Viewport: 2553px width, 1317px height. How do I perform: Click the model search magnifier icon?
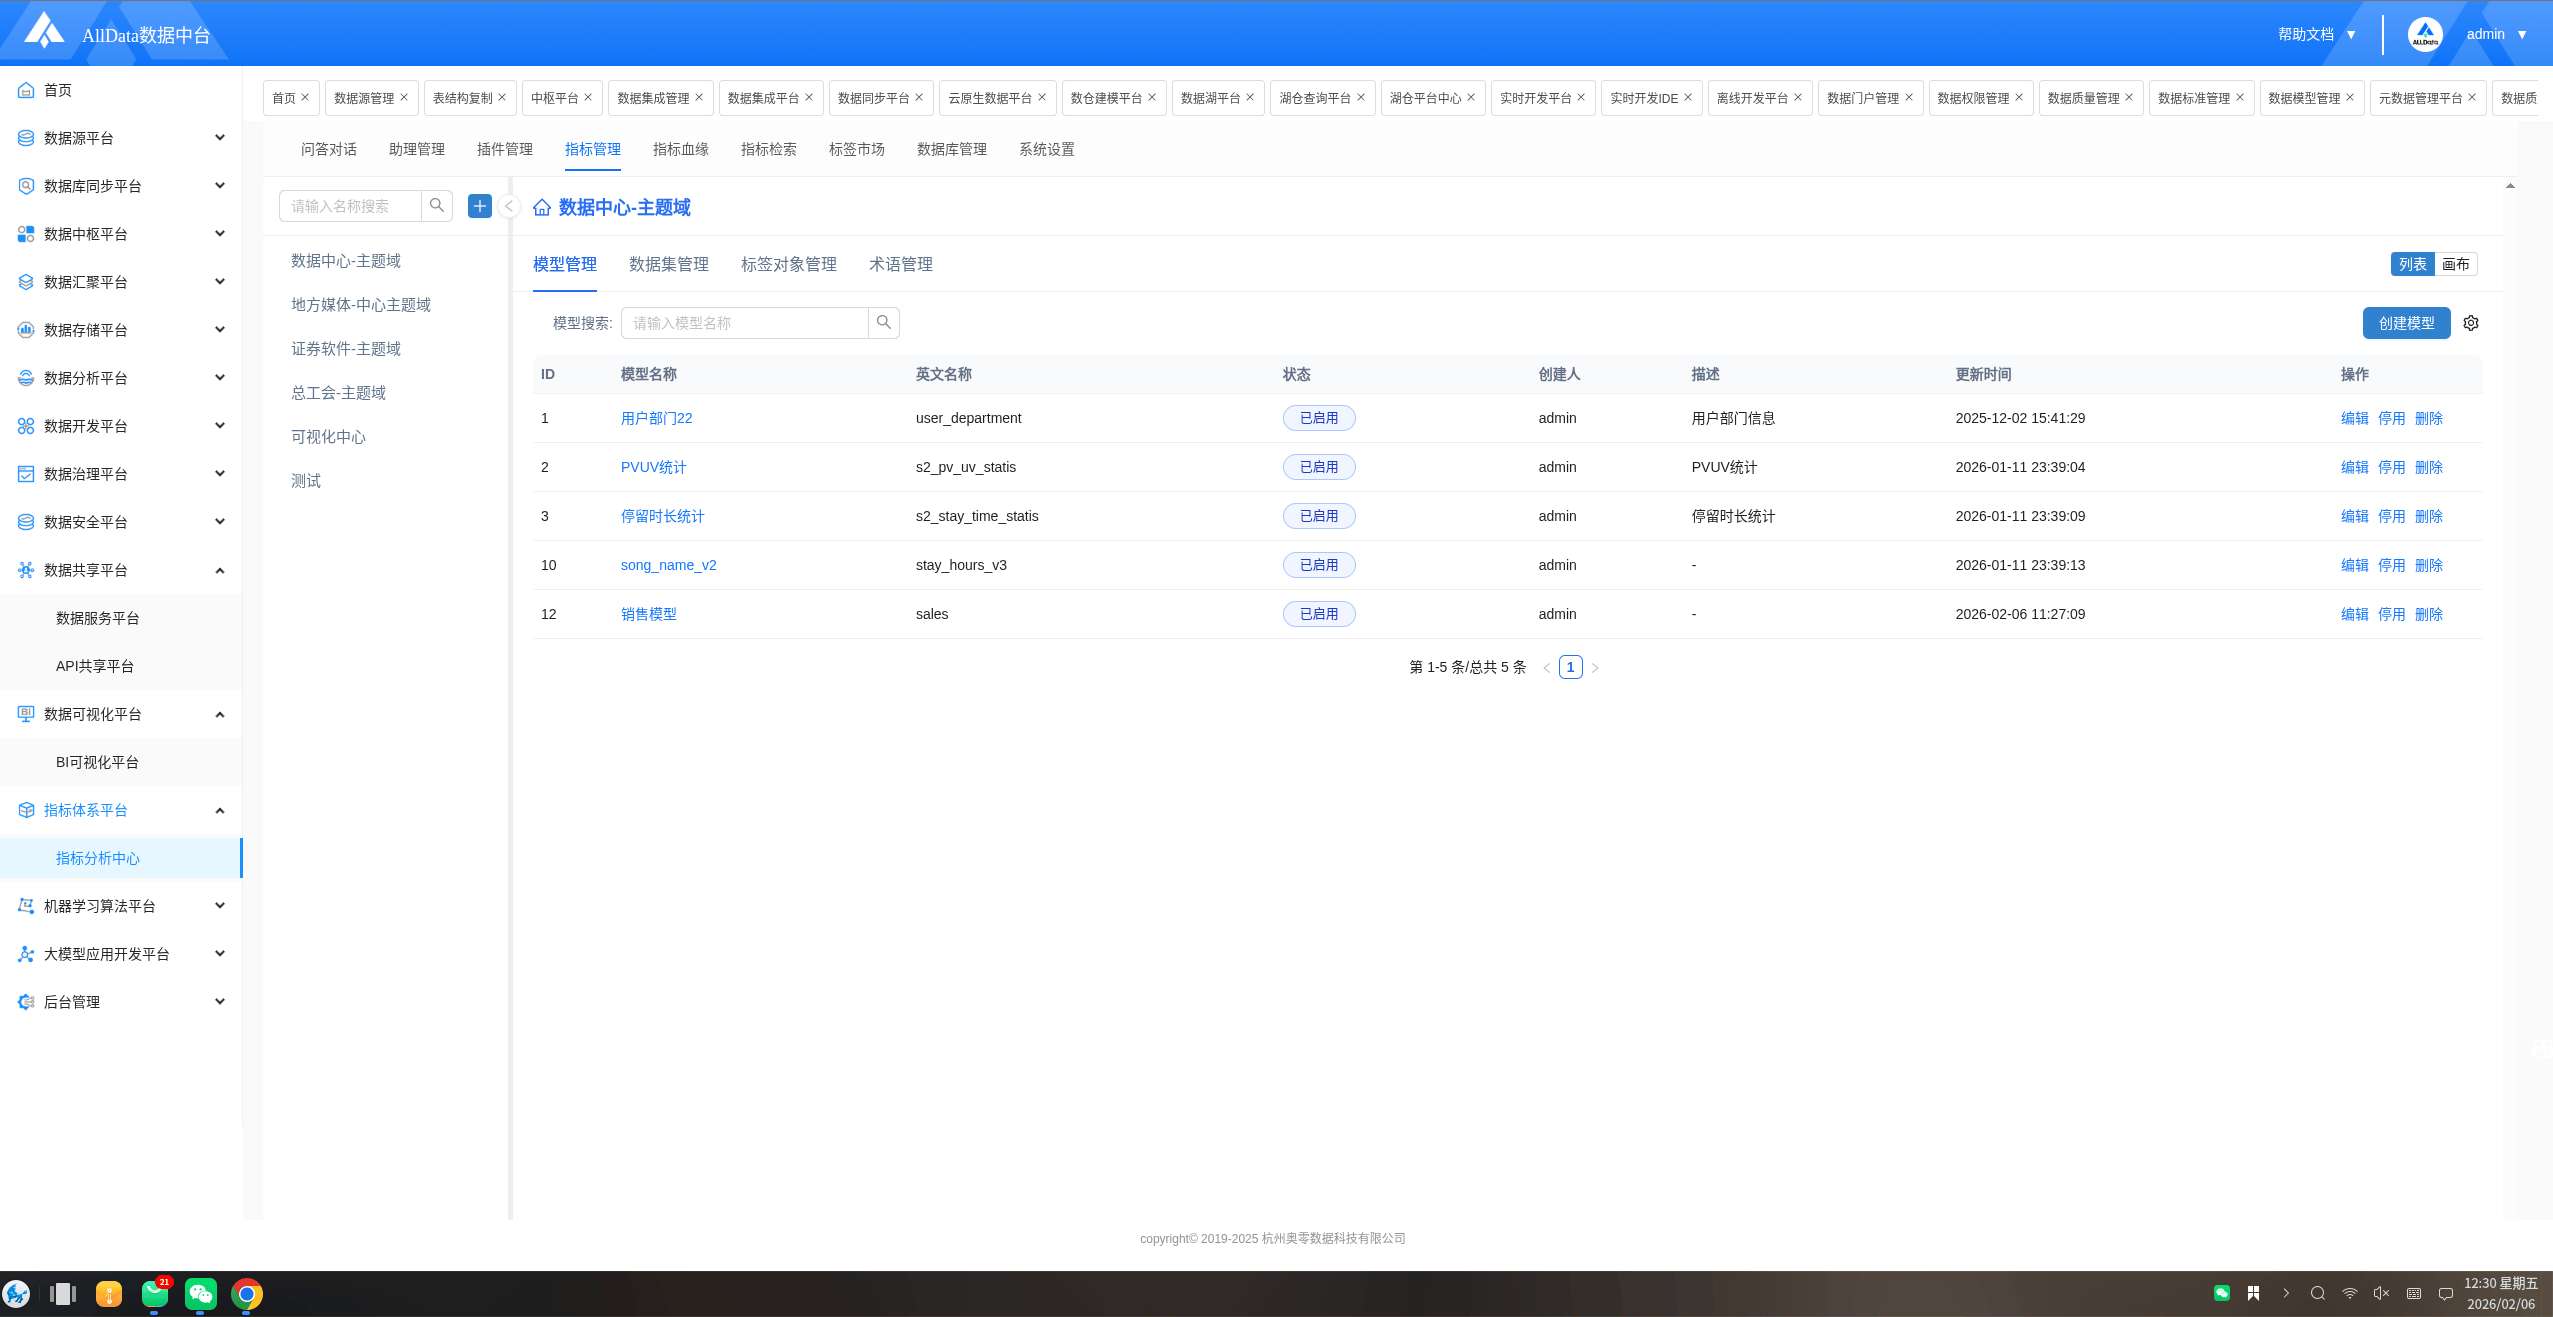[884, 323]
